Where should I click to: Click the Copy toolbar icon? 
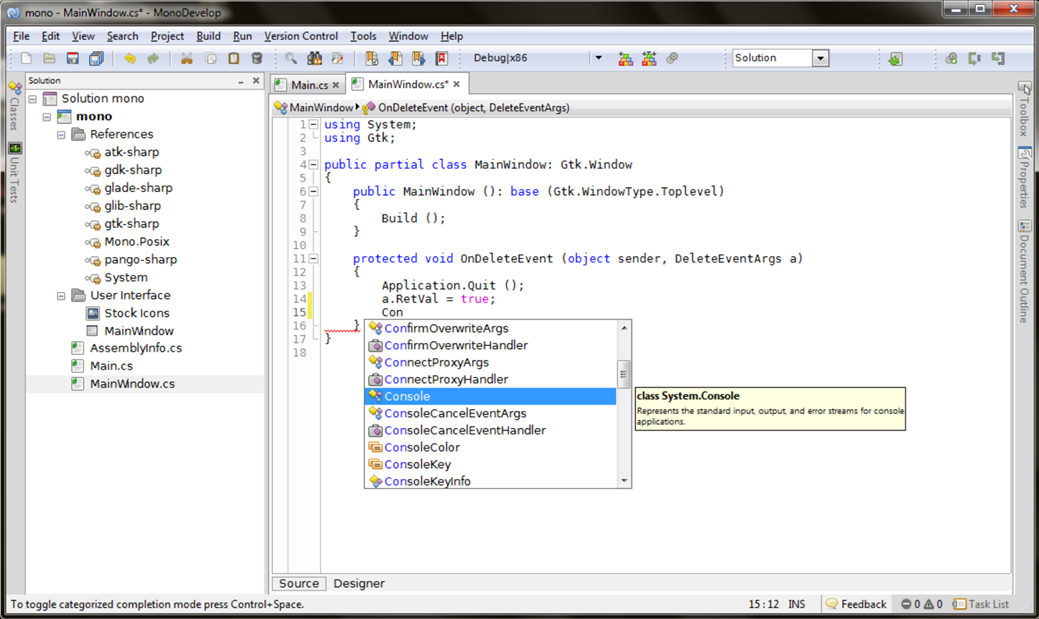click(211, 58)
